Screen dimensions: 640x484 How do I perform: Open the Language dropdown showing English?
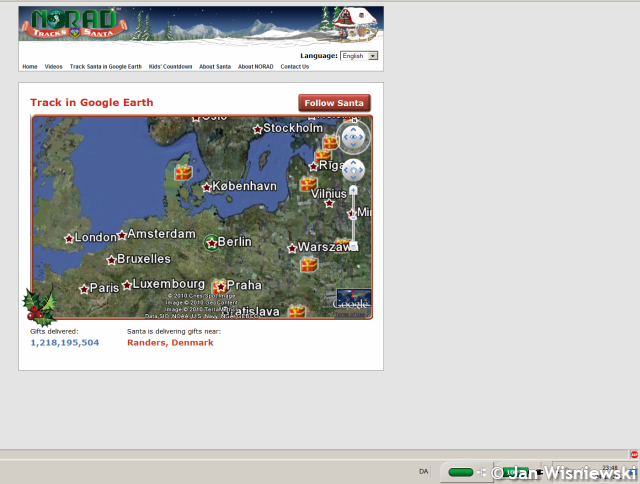(359, 56)
